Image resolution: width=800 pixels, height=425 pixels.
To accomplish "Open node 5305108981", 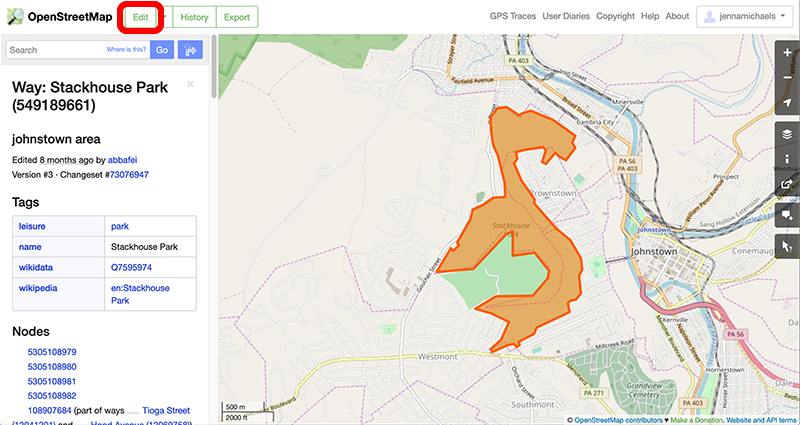I will point(52,381).
